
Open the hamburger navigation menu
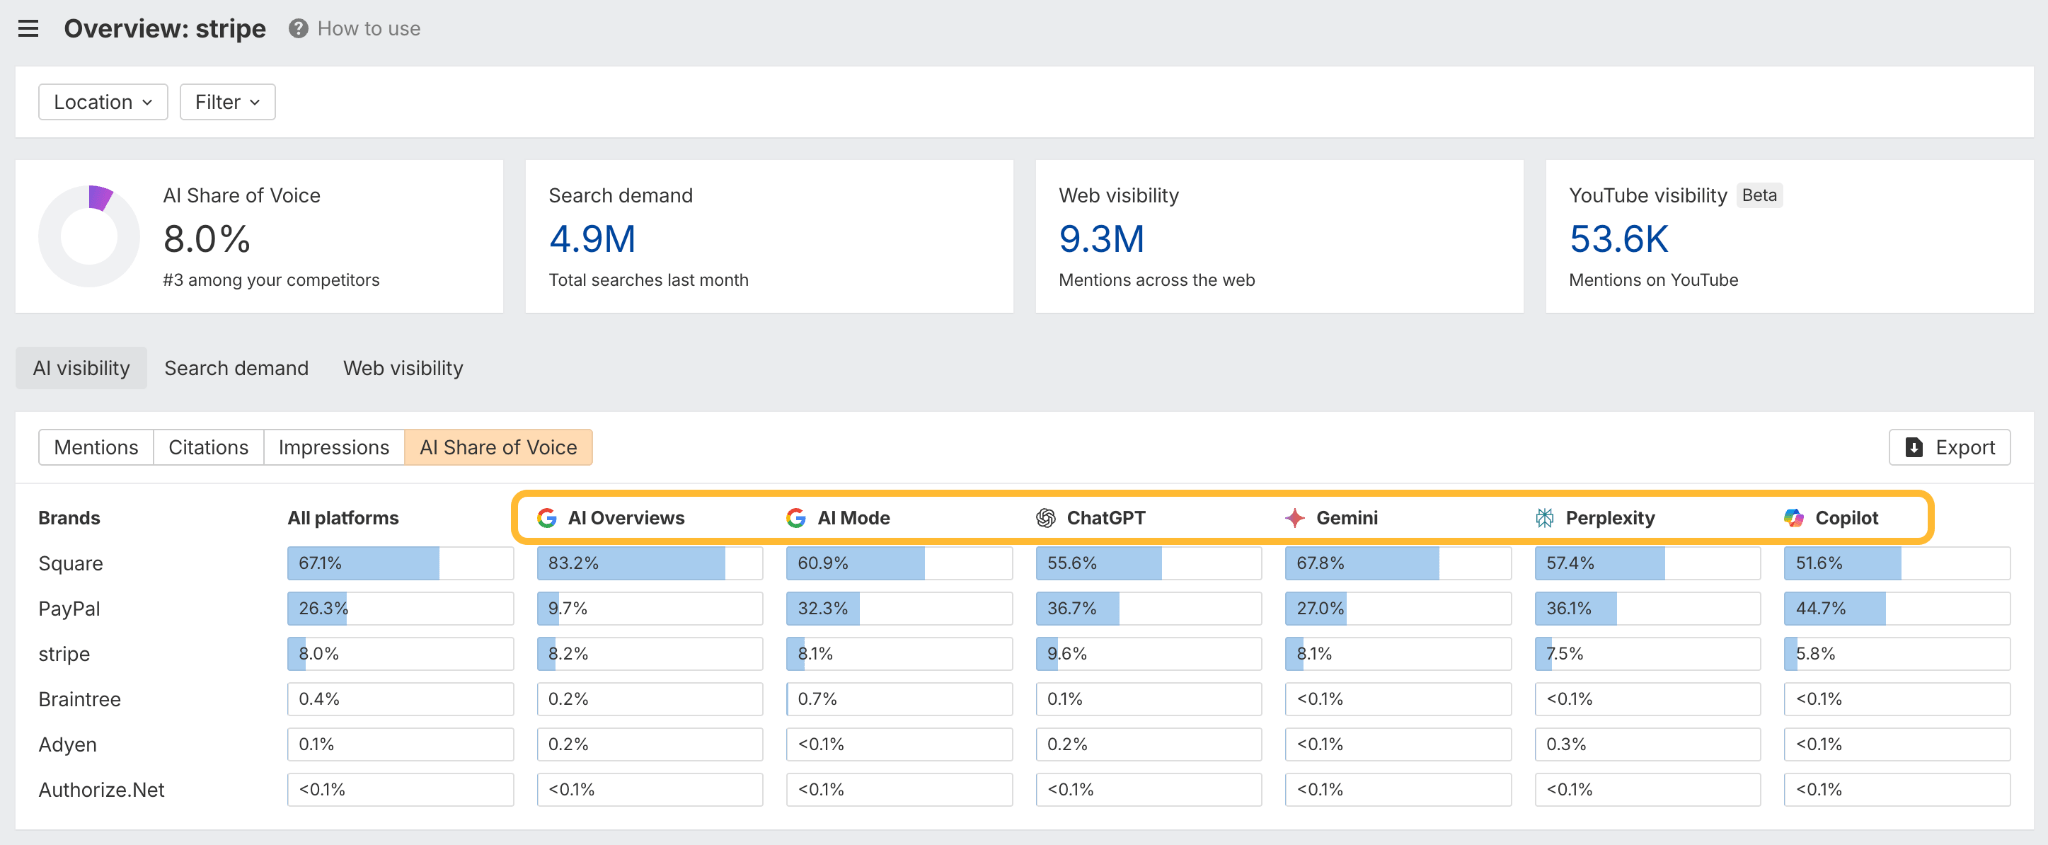[28, 29]
